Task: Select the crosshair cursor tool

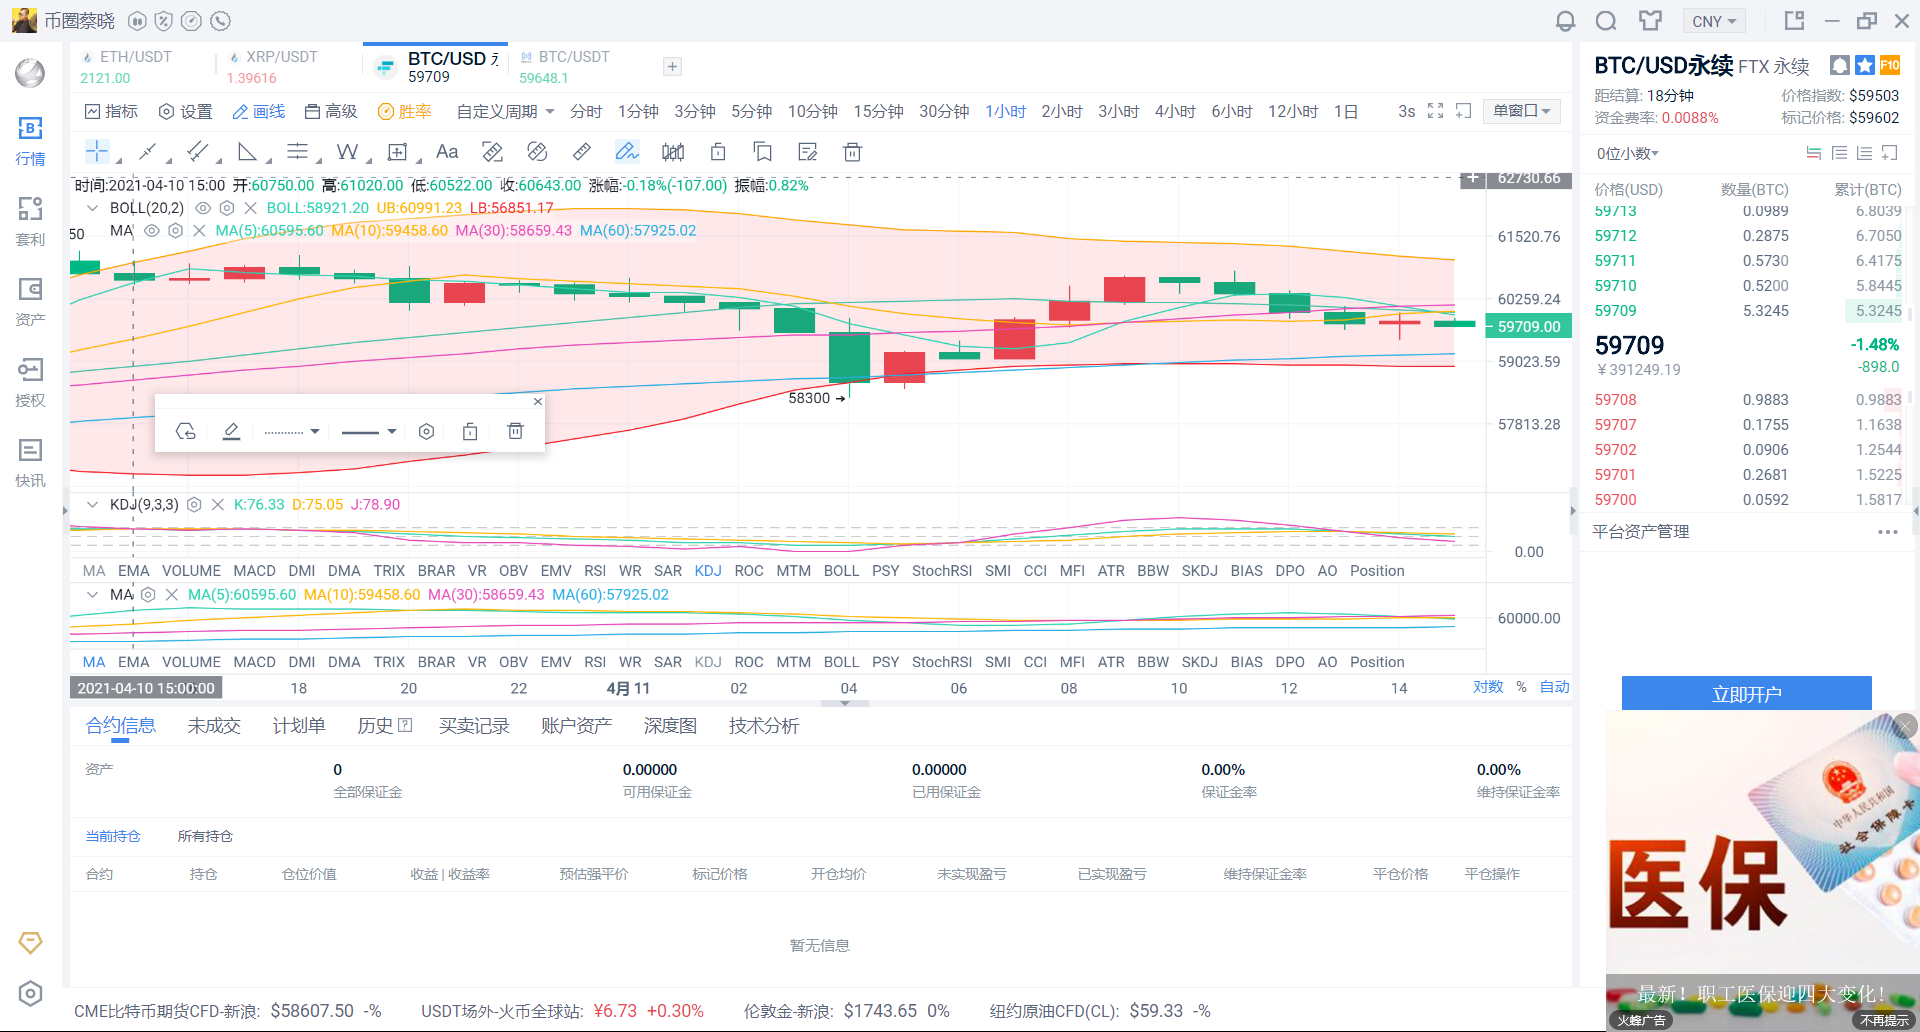Action: 97,152
